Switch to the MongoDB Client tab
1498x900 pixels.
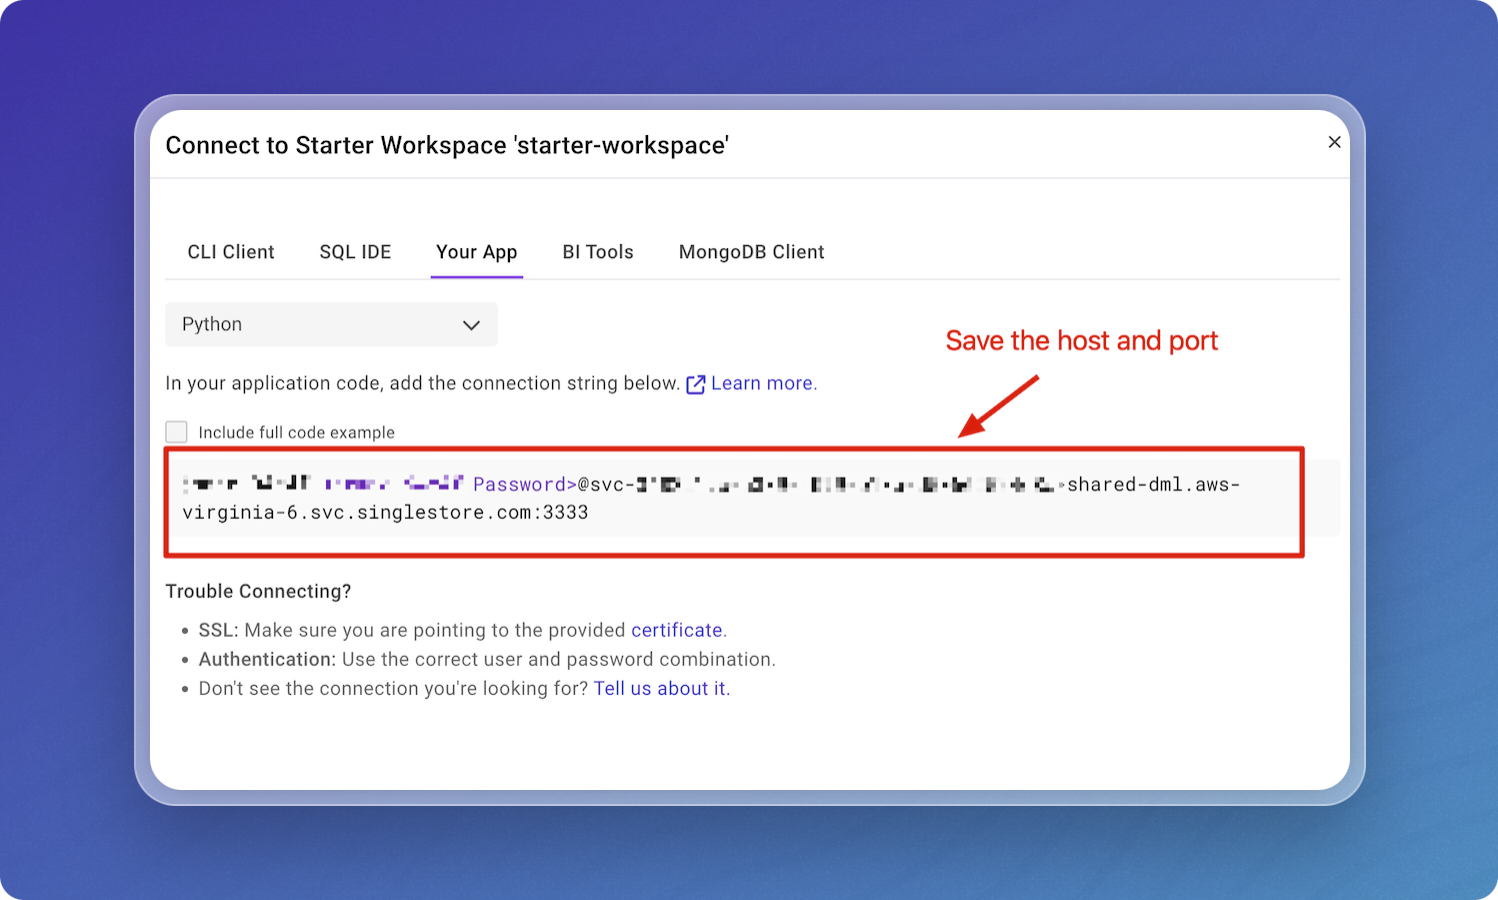751,252
